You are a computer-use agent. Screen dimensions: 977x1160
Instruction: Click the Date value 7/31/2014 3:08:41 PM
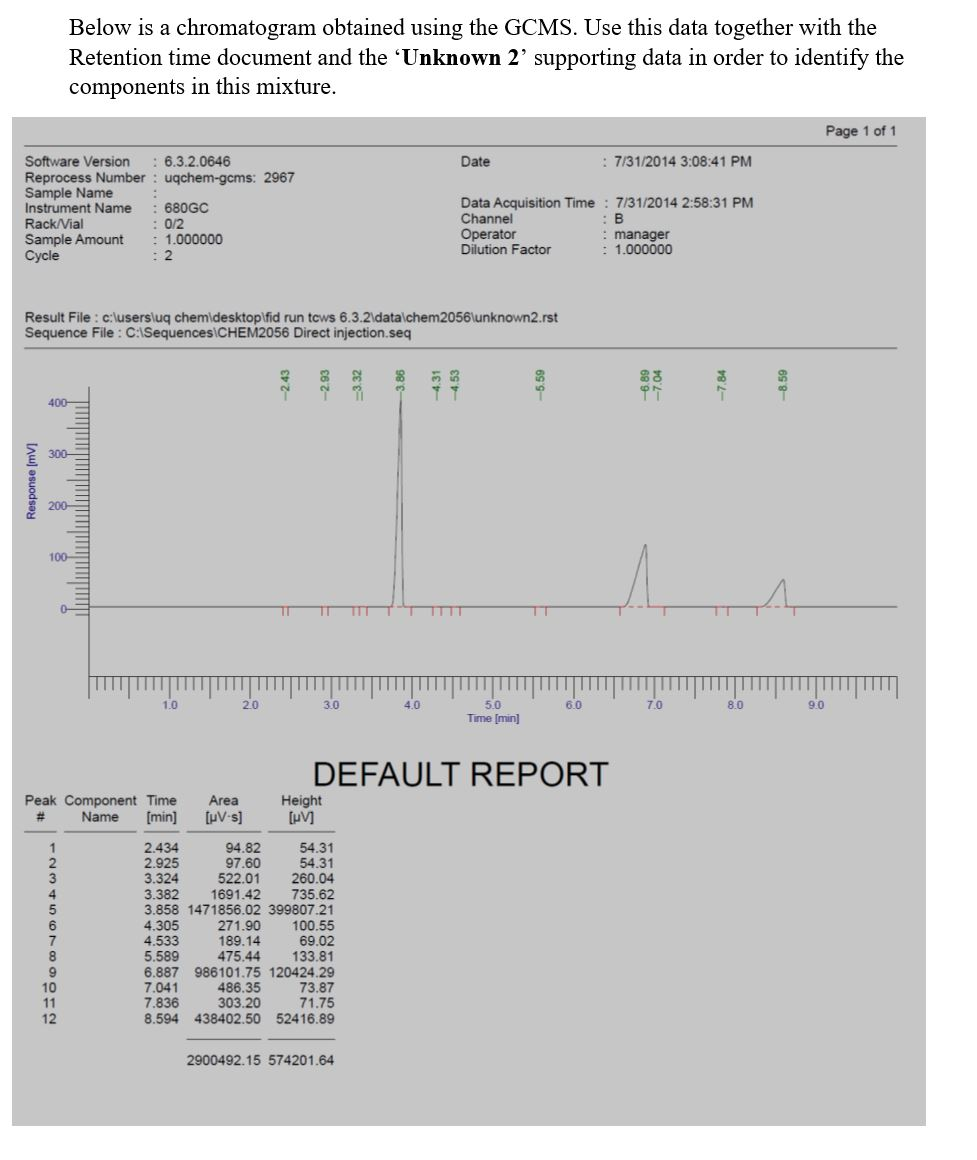coord(683,161)
